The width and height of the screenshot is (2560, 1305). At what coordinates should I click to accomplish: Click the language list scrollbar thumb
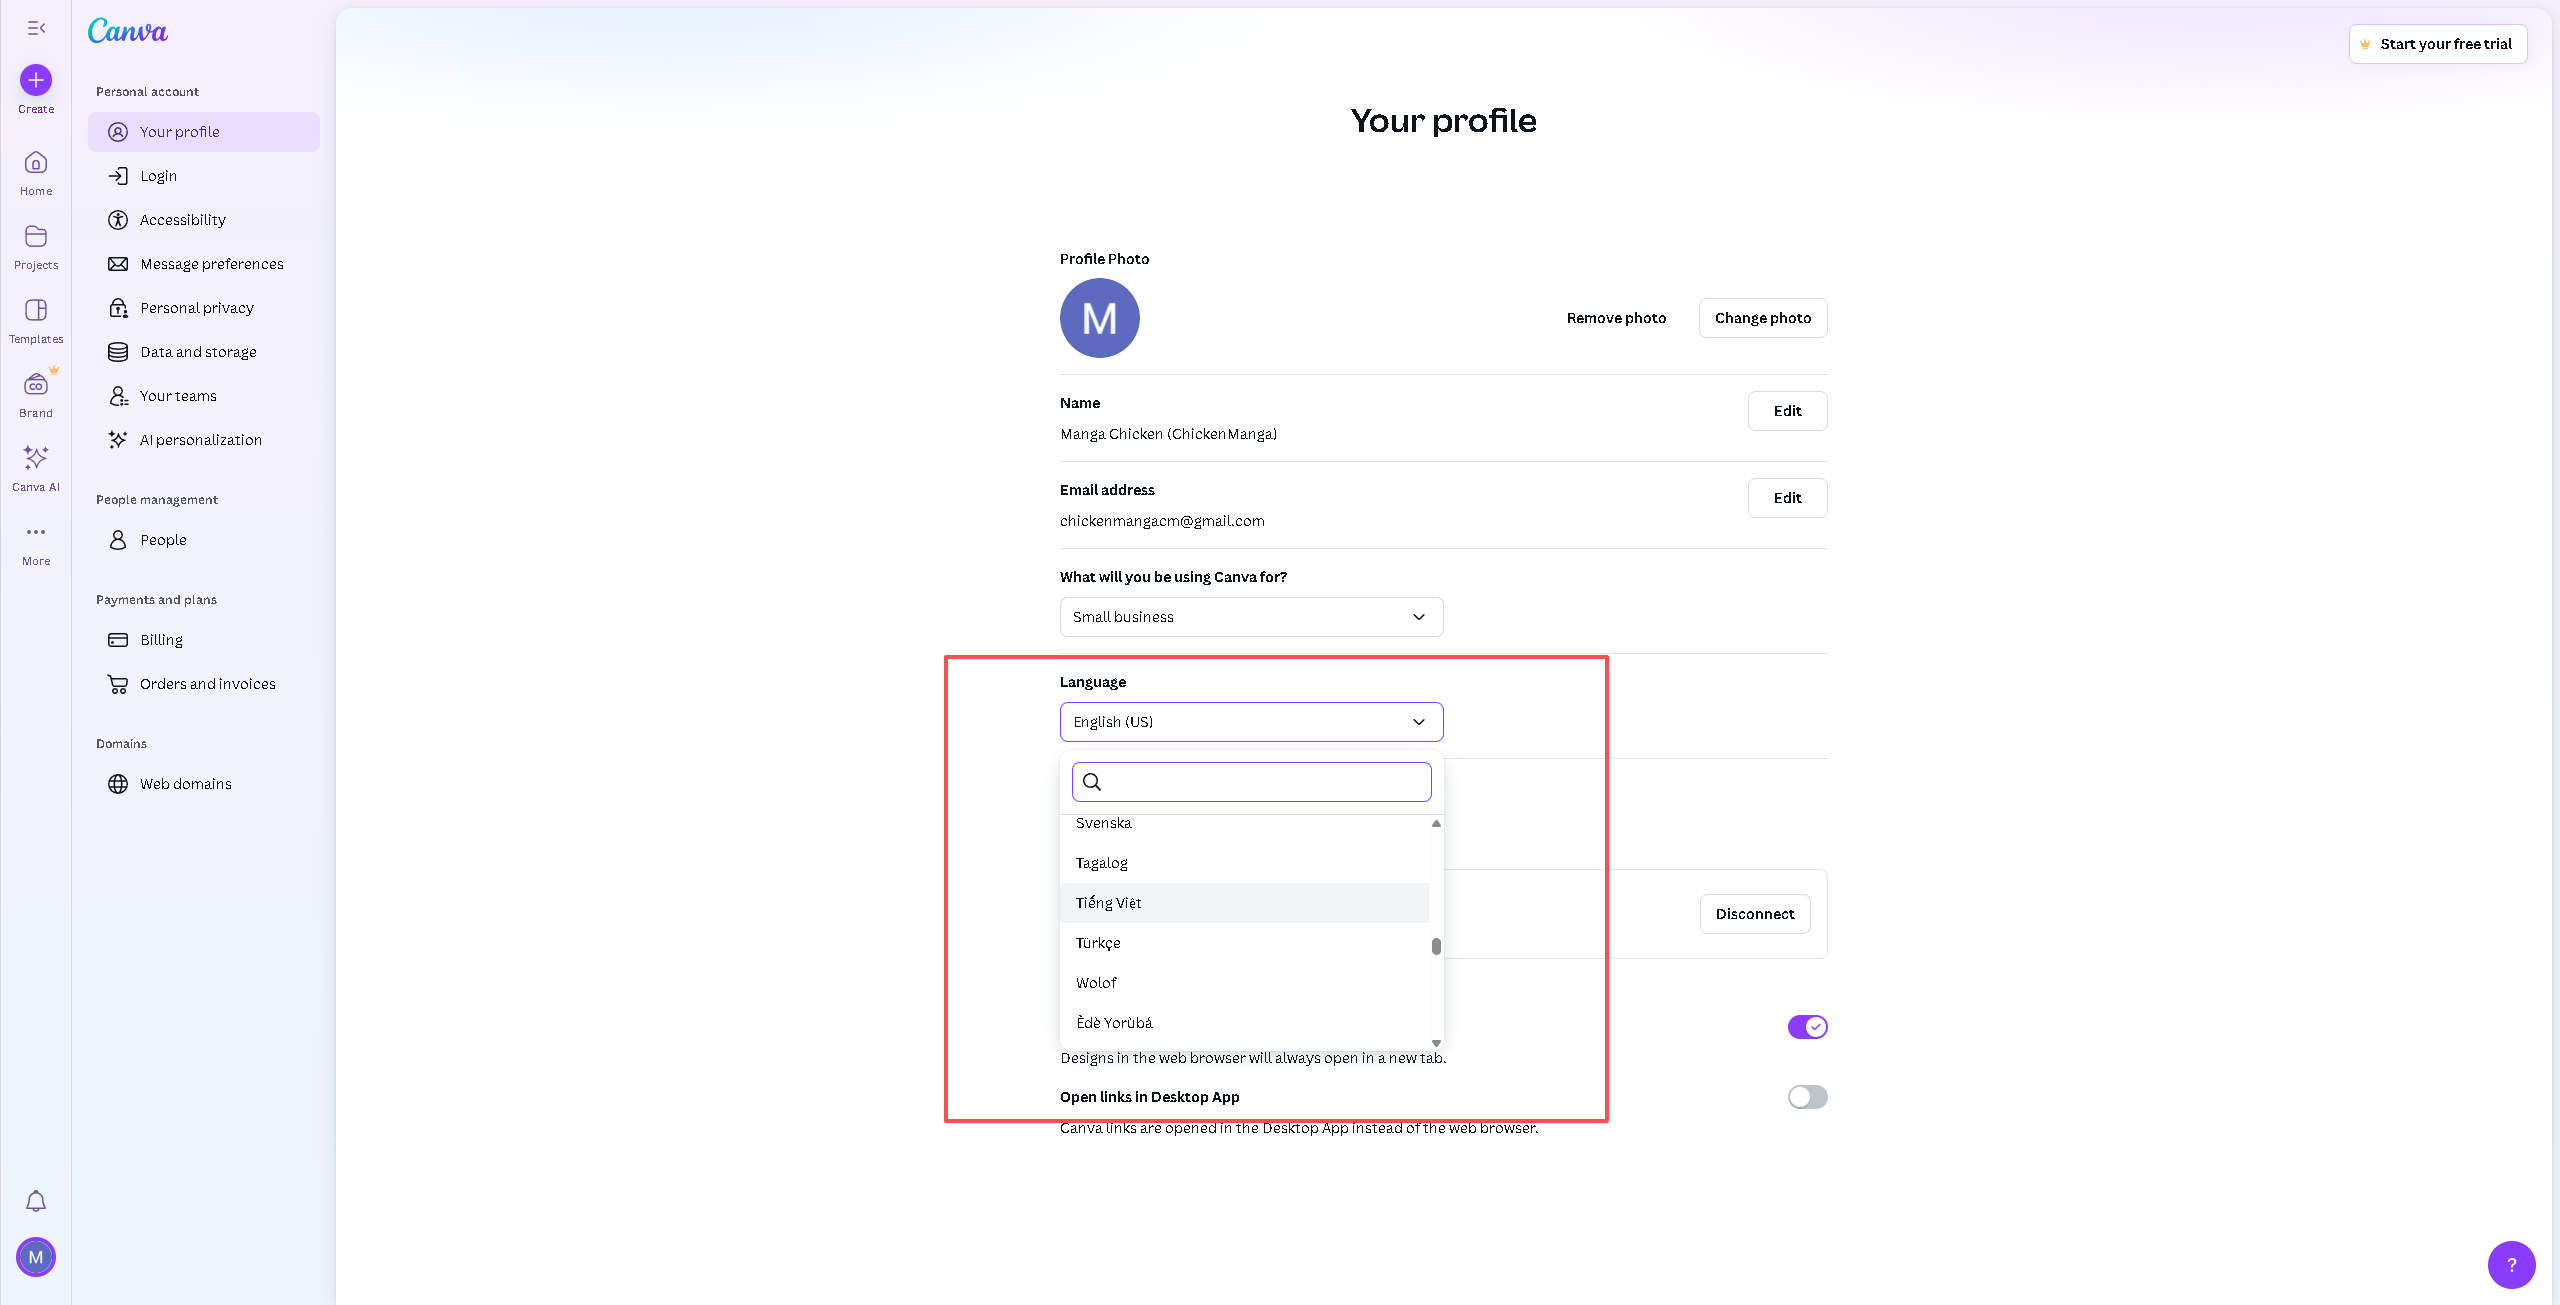coord(1436,946)
